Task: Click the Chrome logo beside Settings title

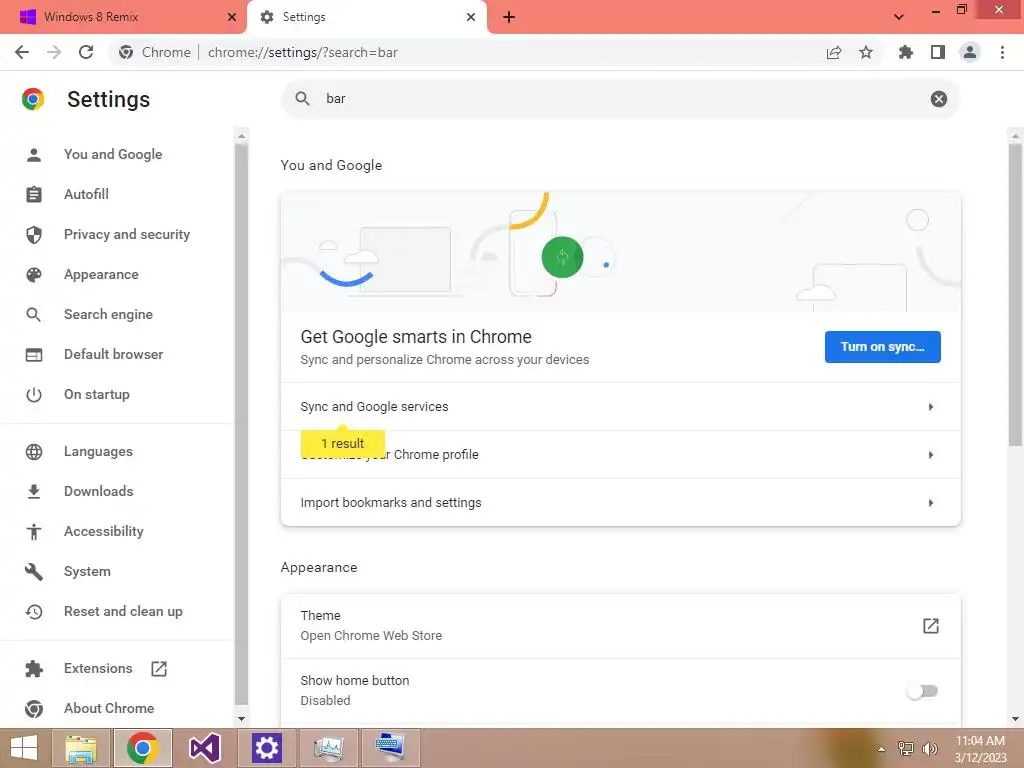Action: coord(33,99)
